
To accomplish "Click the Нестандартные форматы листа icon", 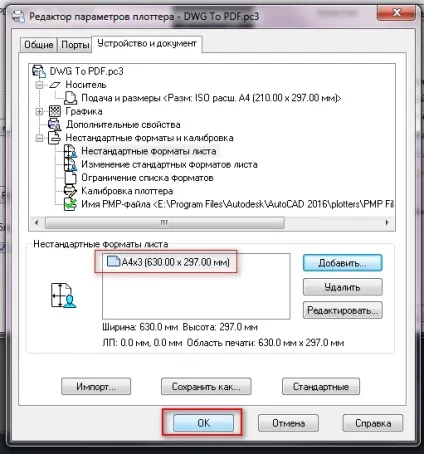I will (70, 151).
